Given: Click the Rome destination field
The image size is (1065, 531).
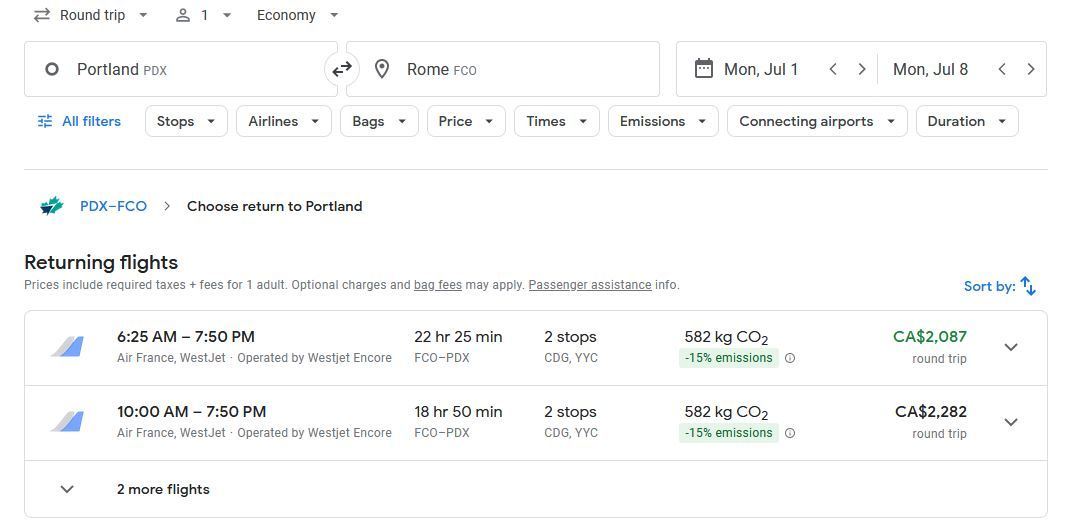Looking at the screenshot, I should point(503,69).
